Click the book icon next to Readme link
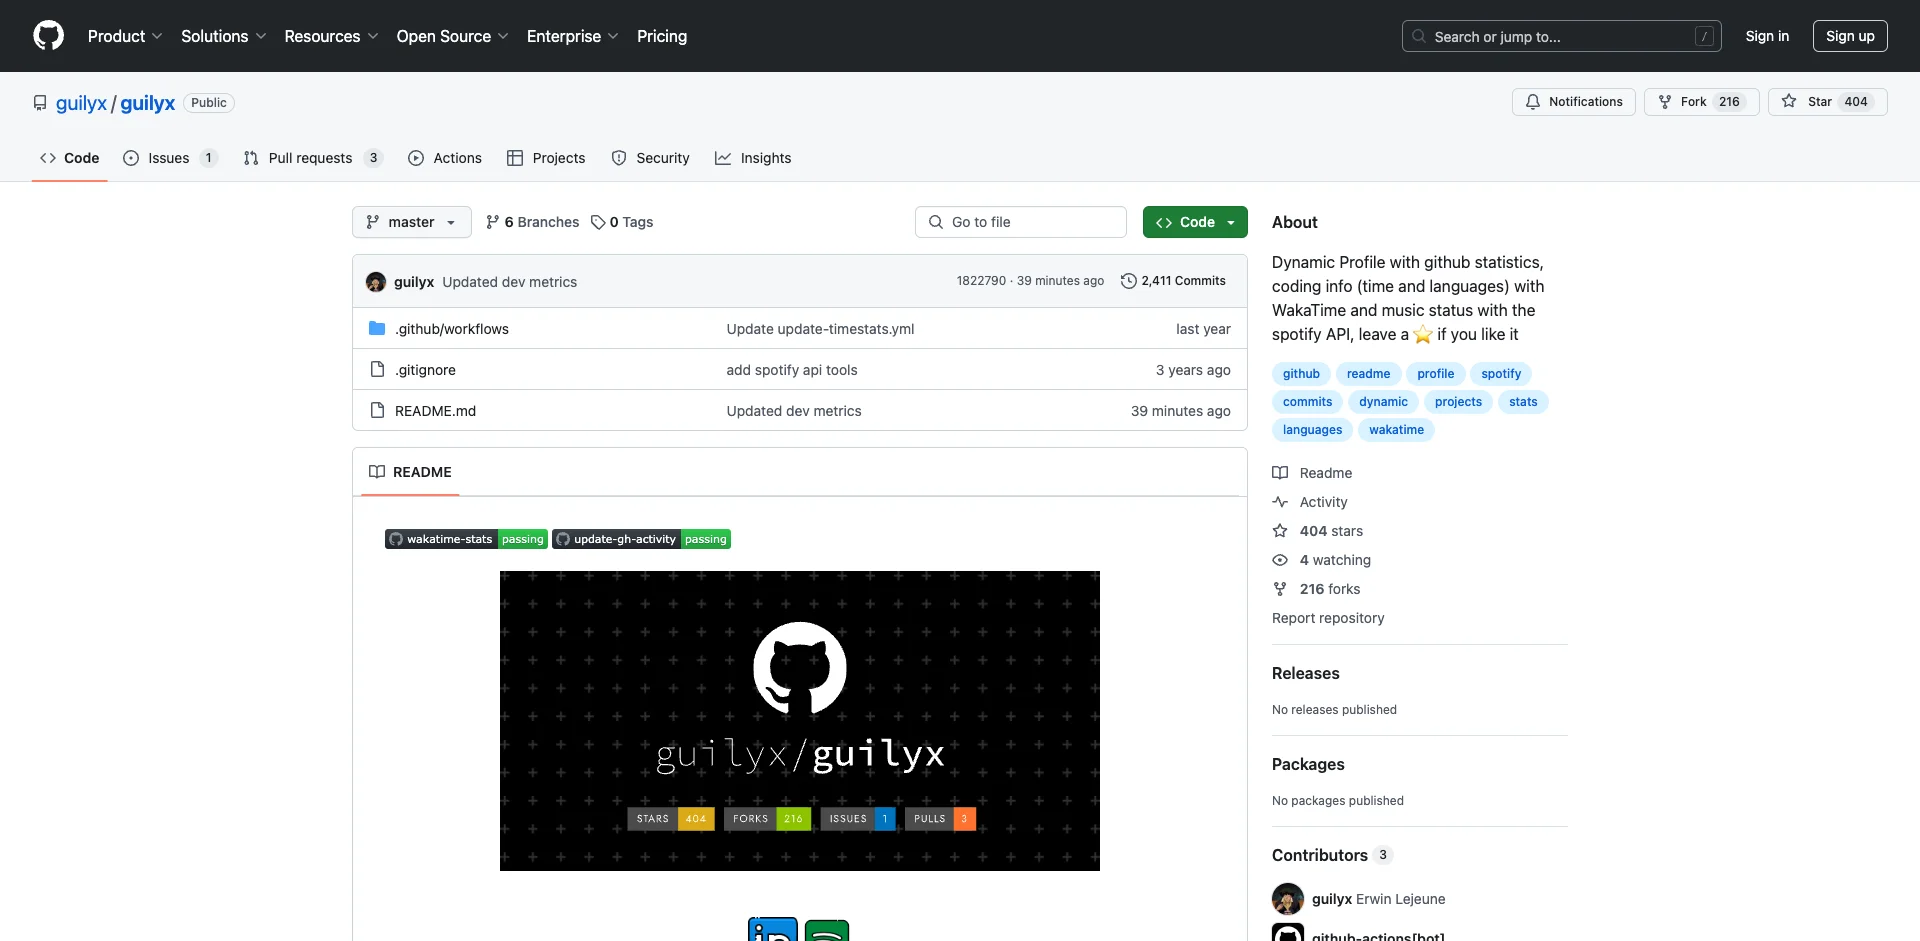 point(1280,473)
